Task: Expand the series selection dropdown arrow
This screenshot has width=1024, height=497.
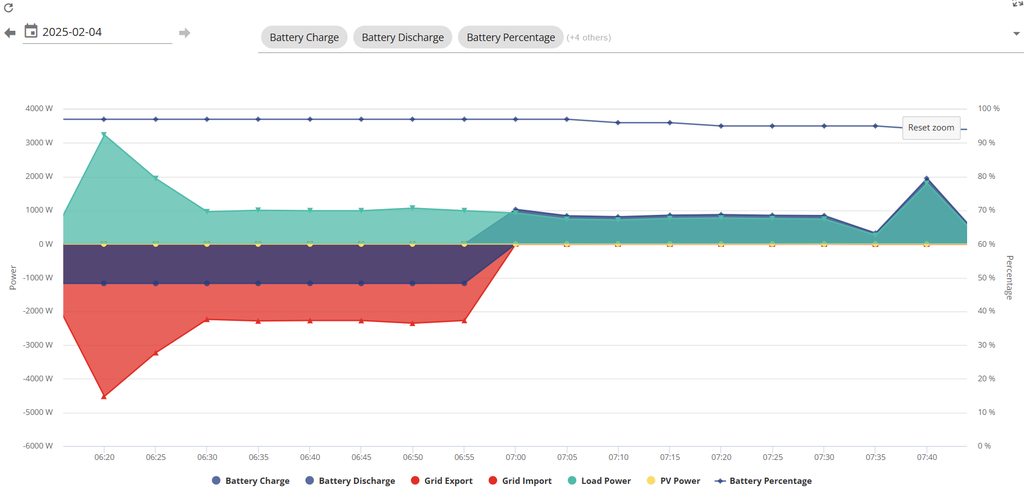Action: (x=1016, y=33)
